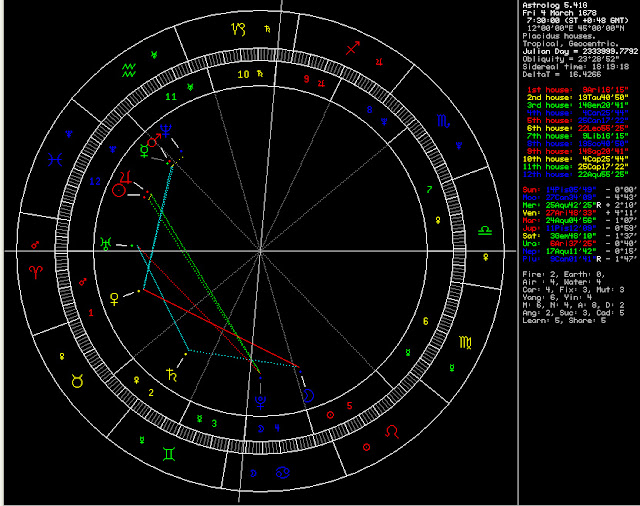Click the 'Astrolog 5.41G' title text
Screen dimensions: 640x506
[555, 5]
